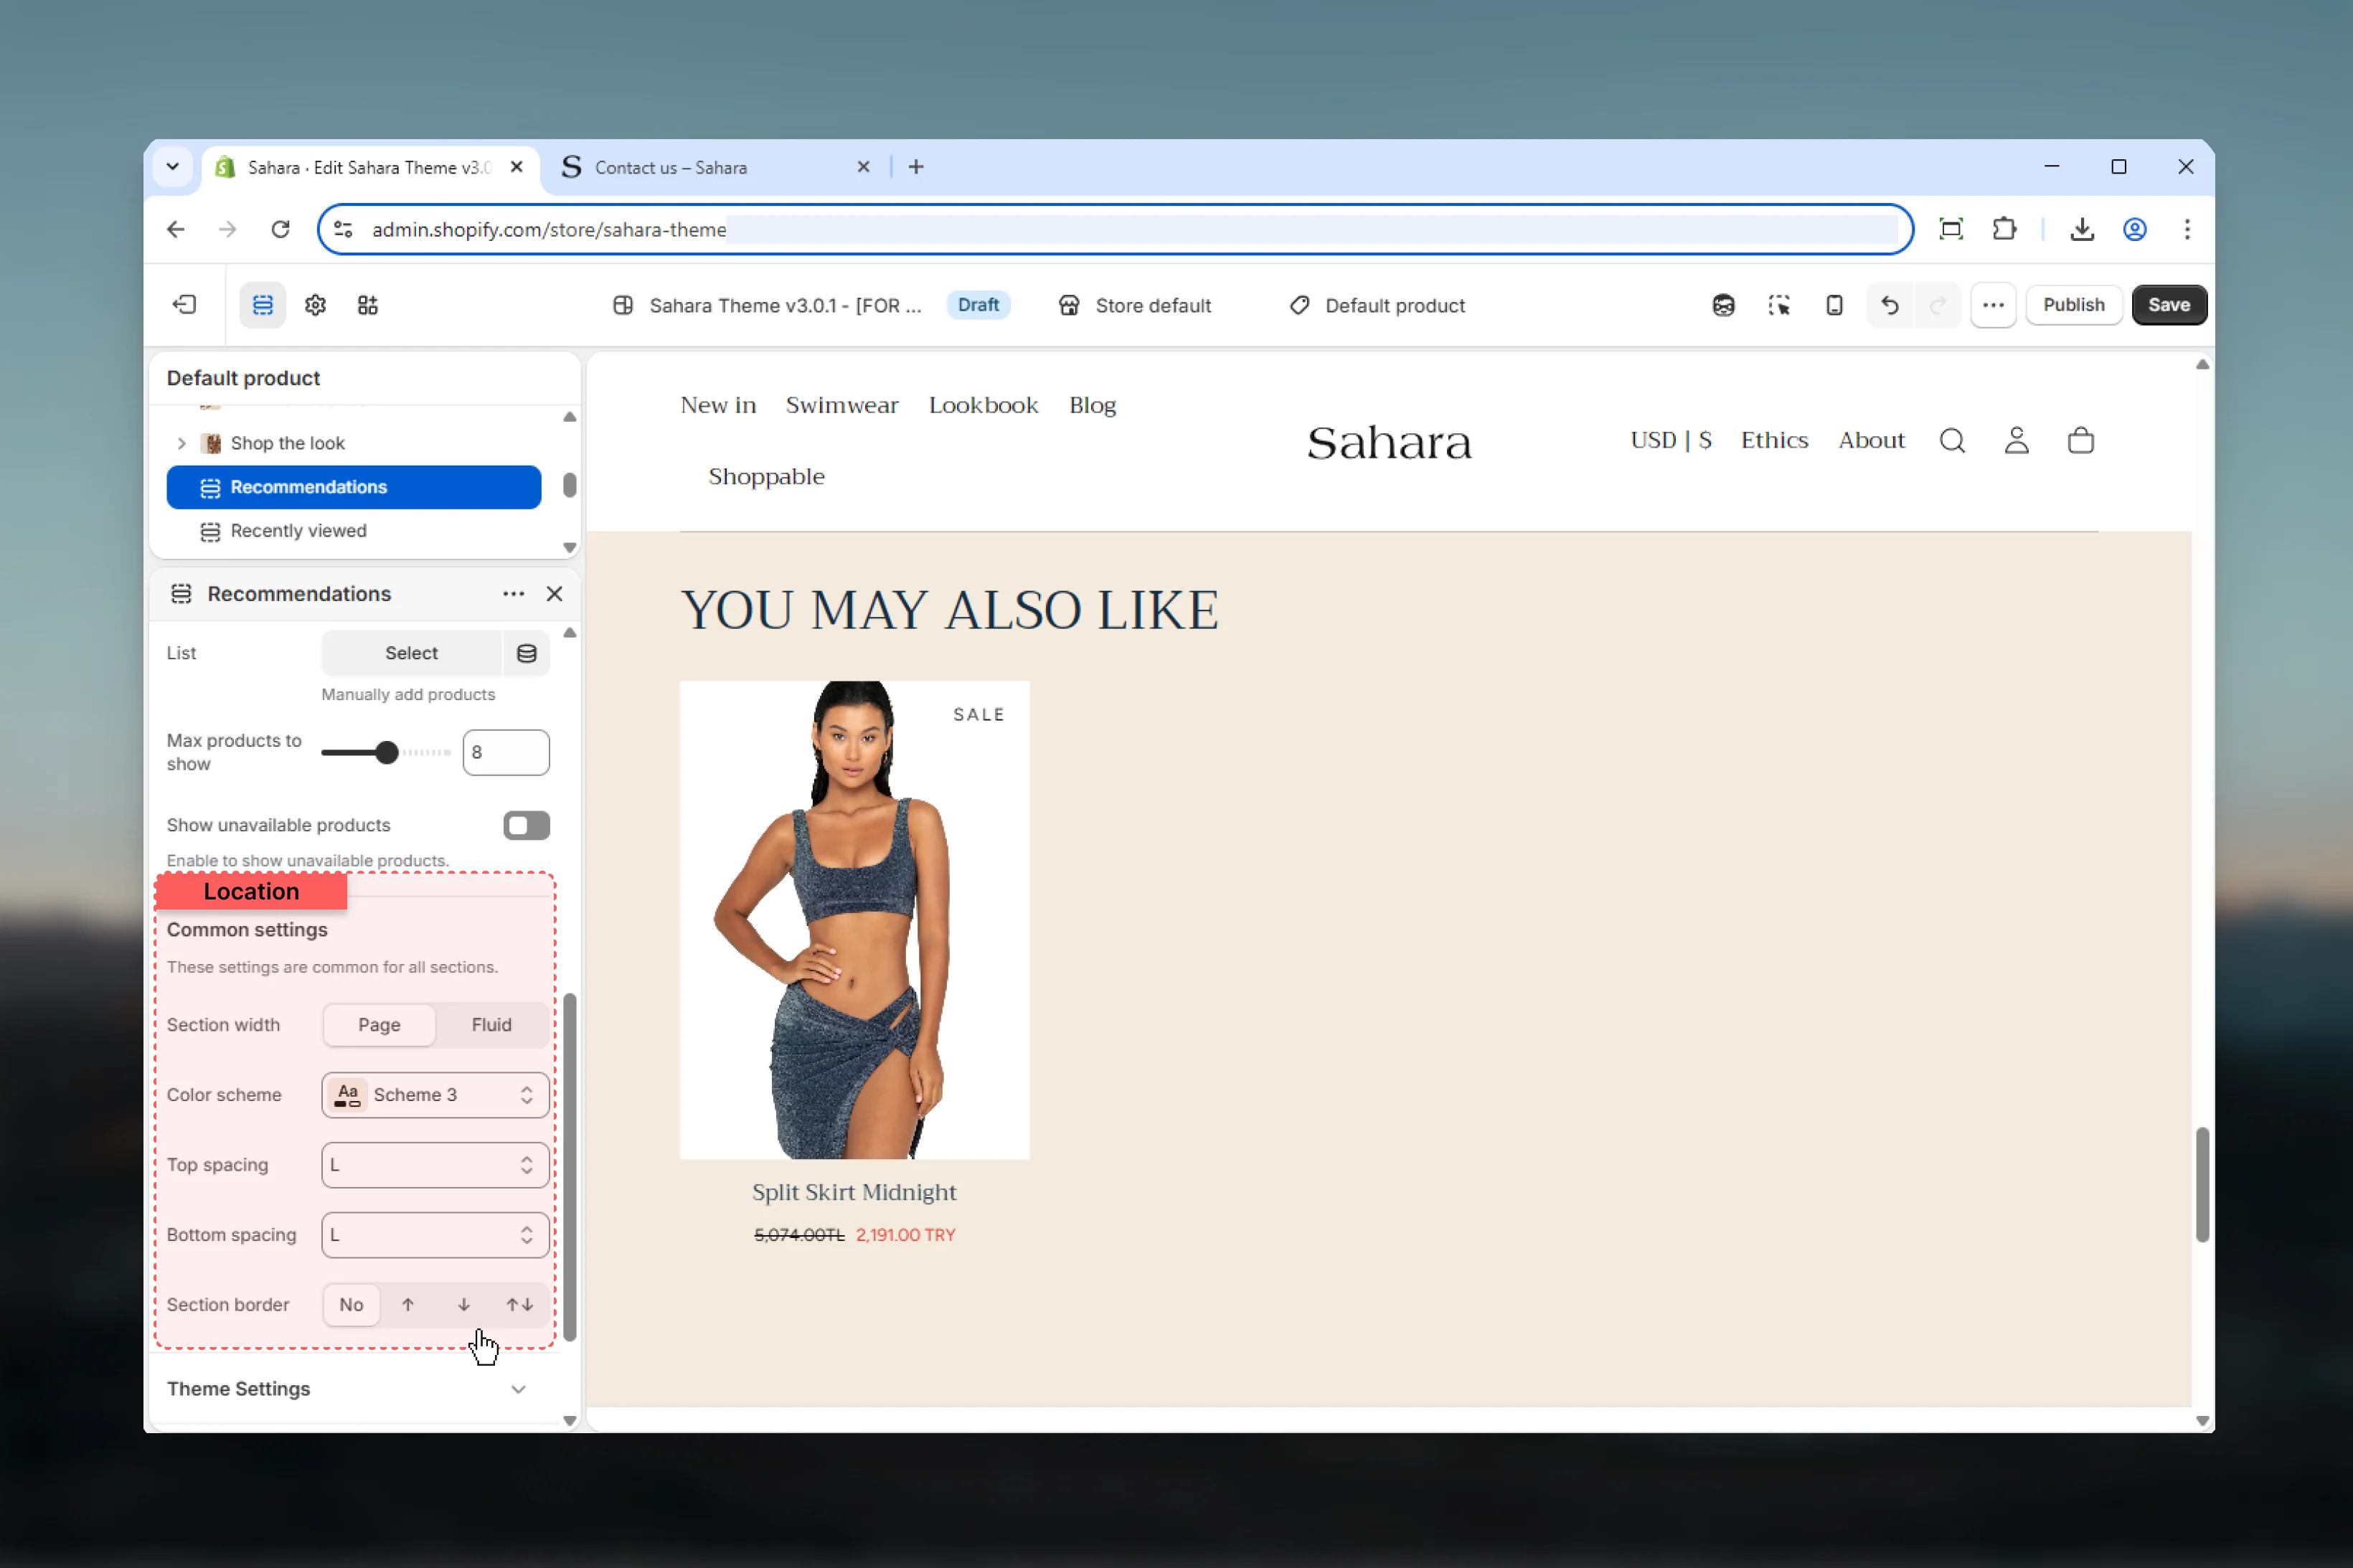2353x1568 pixels.
Task: Open the Color scheme Scheme 3 dropdown
Action: click(x=435, y=1095)
